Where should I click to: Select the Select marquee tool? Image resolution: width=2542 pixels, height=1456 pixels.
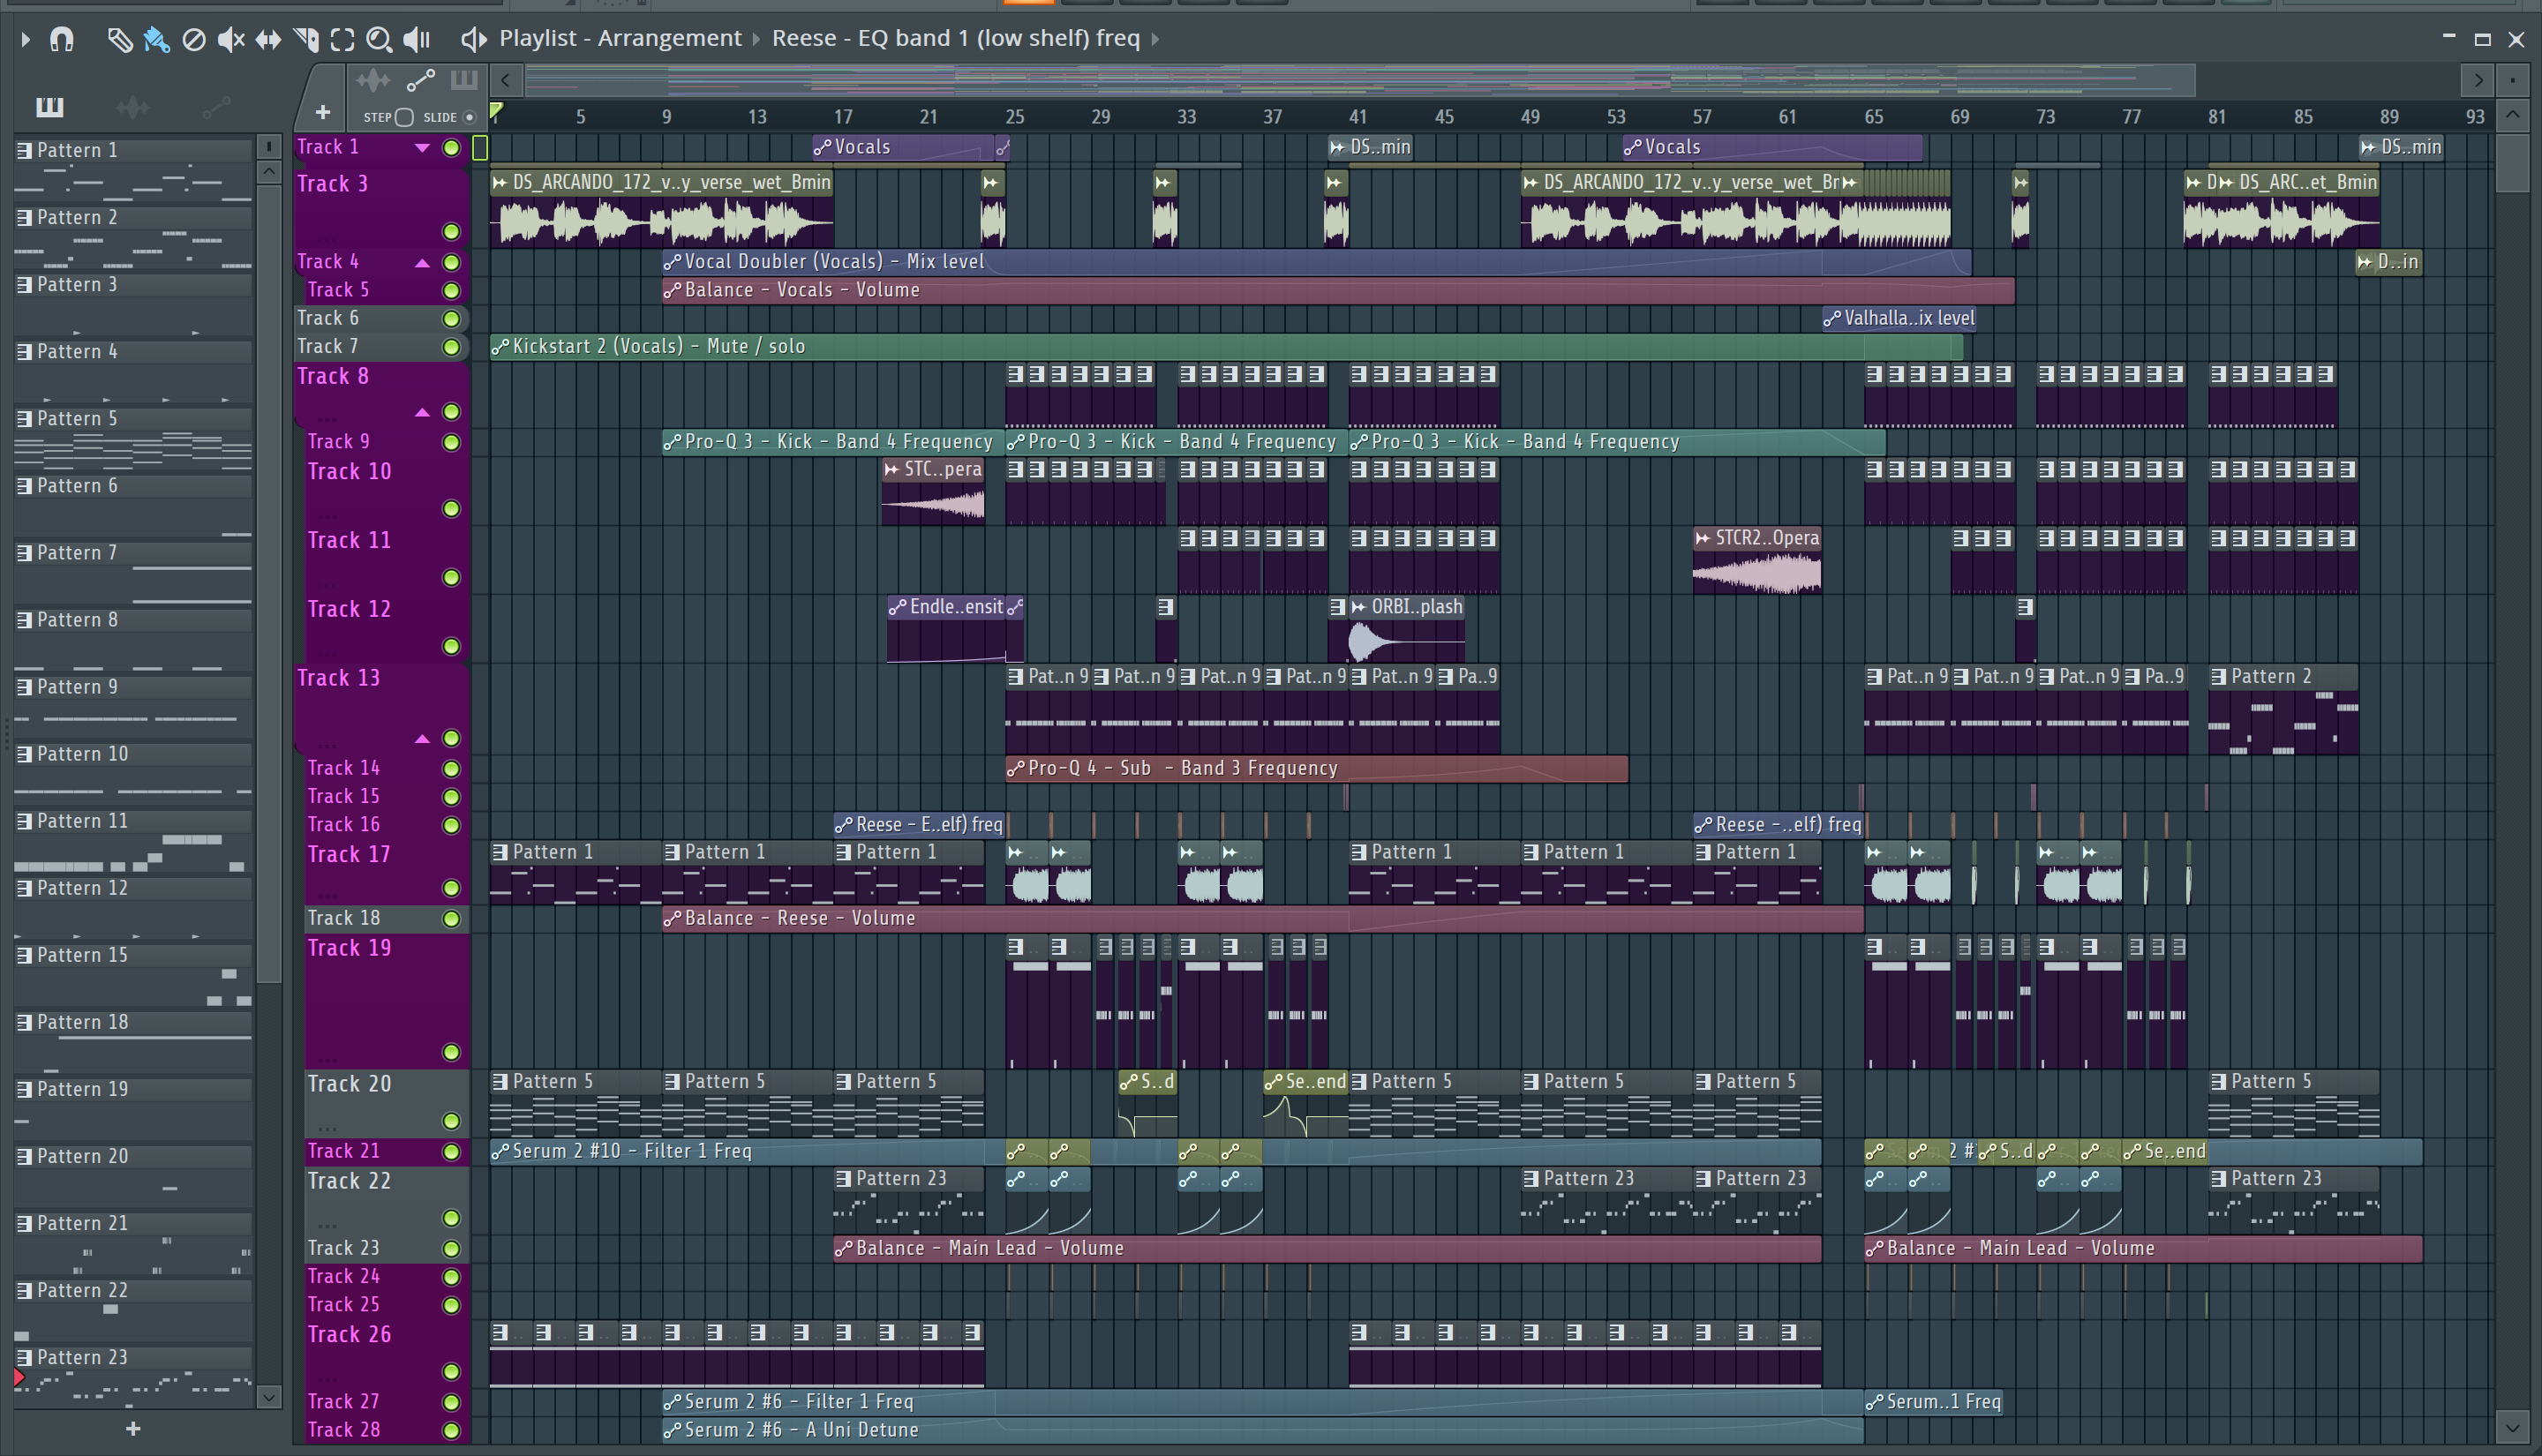[343, 39]
